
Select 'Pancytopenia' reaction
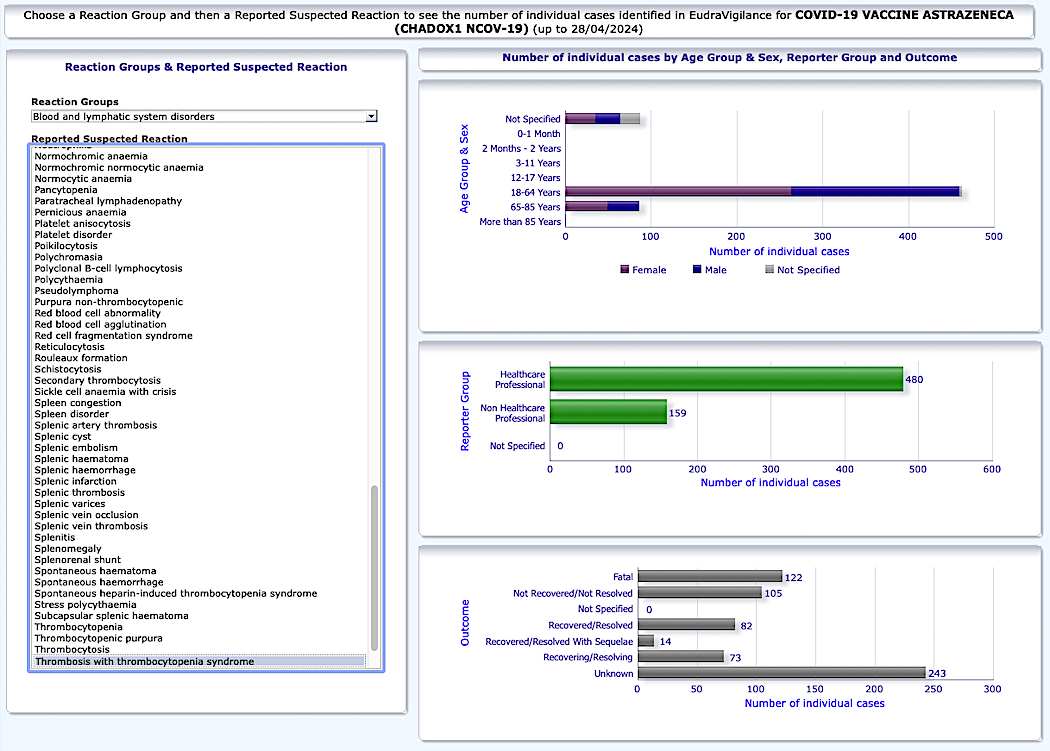(66, 190)
